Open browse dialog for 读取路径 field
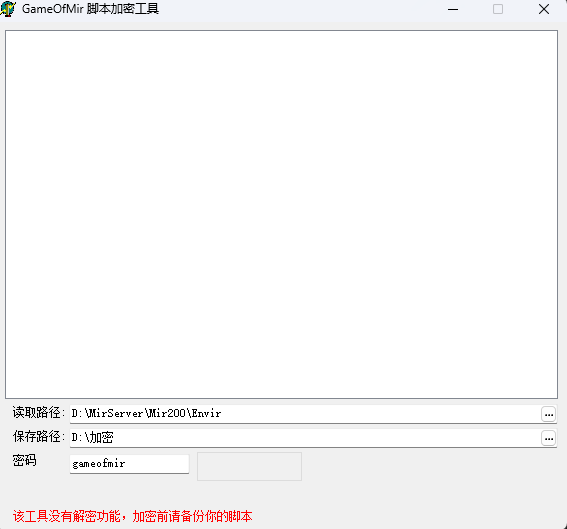Screen dimensions: 567x529 (549, 414)
